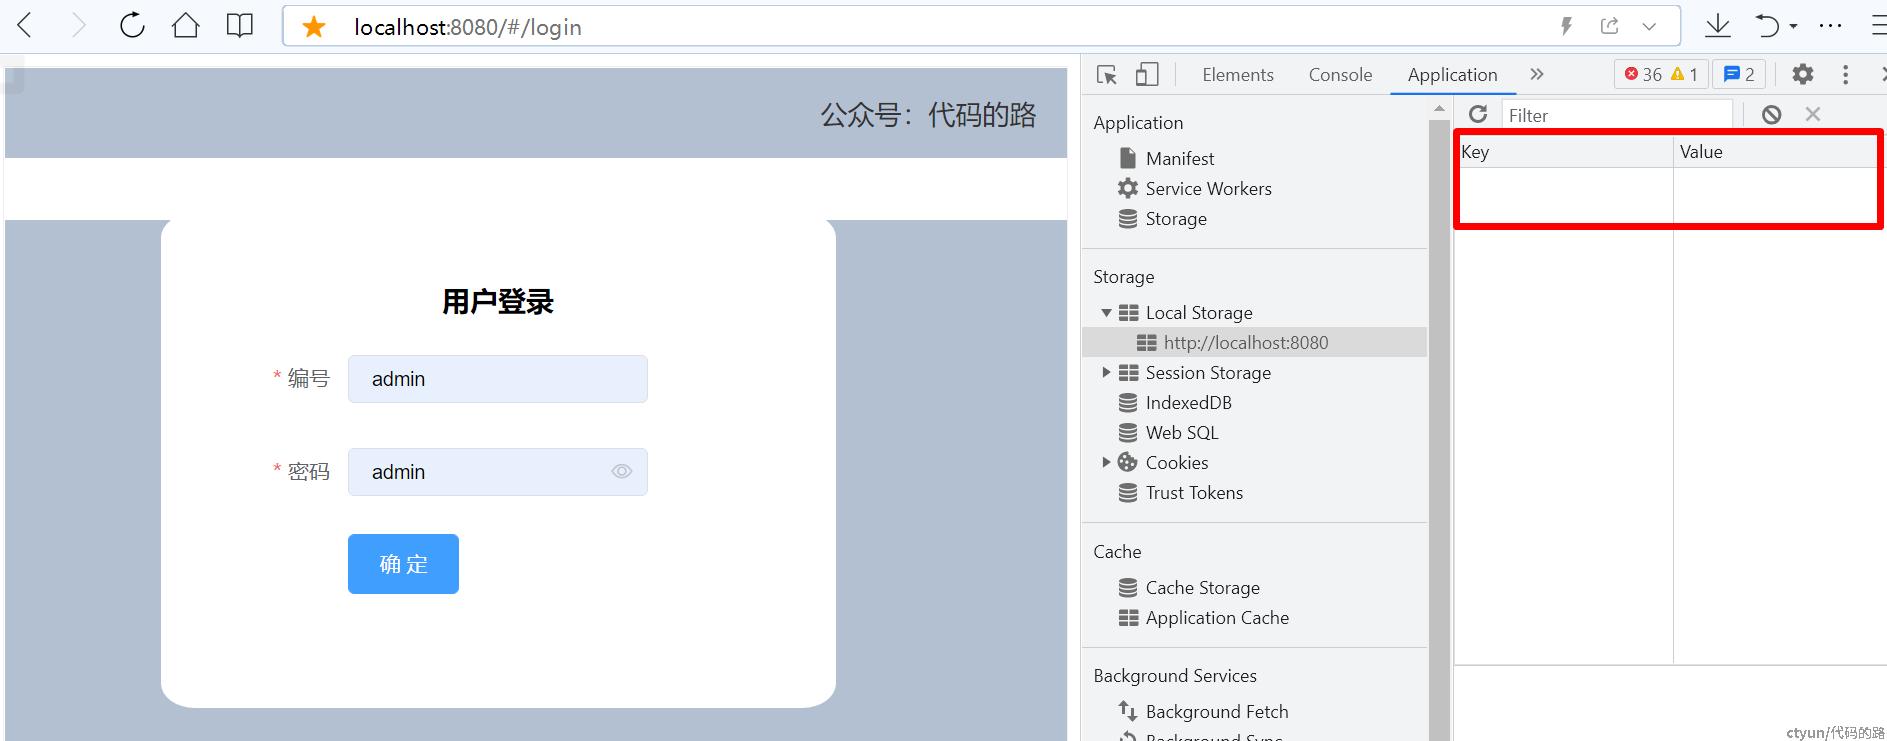Switch to the Elements tab
Screen dimensions: 1887x741
[x=1237, y=75]
